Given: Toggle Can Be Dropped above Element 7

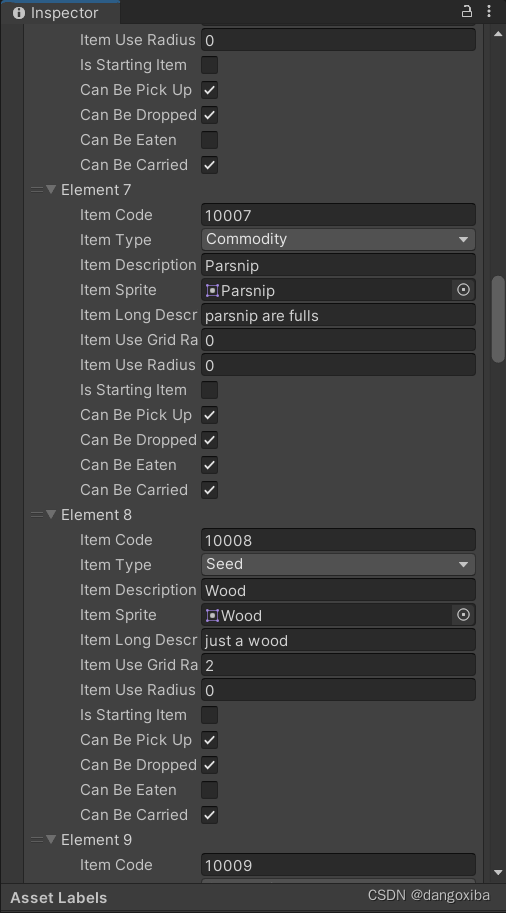Looking at the screenshot, I should [x=210, y=115].
